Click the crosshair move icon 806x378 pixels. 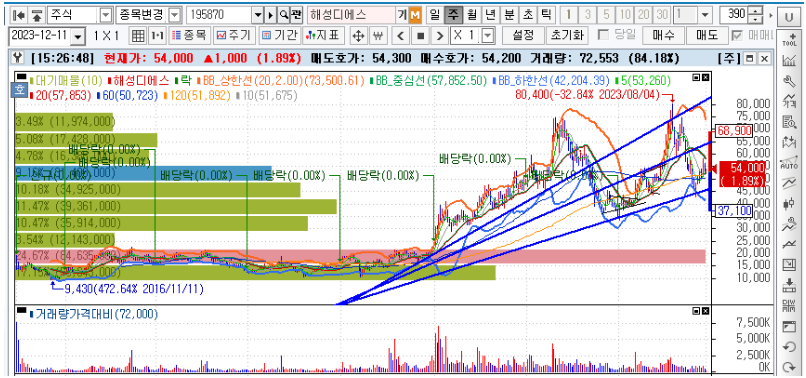click(x=358, y=36)
